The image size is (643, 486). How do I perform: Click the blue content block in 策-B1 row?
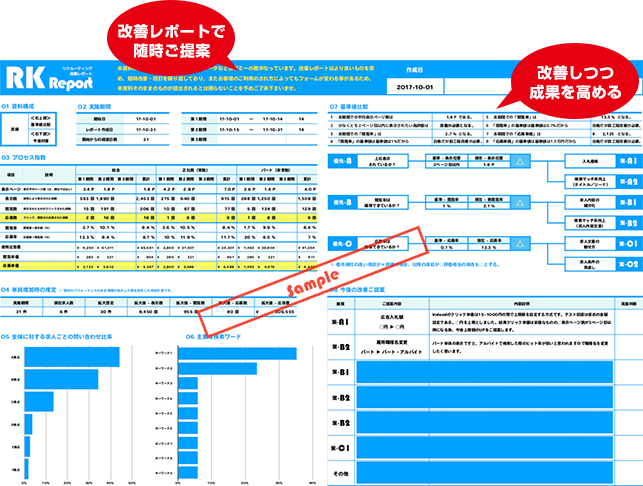485,372
